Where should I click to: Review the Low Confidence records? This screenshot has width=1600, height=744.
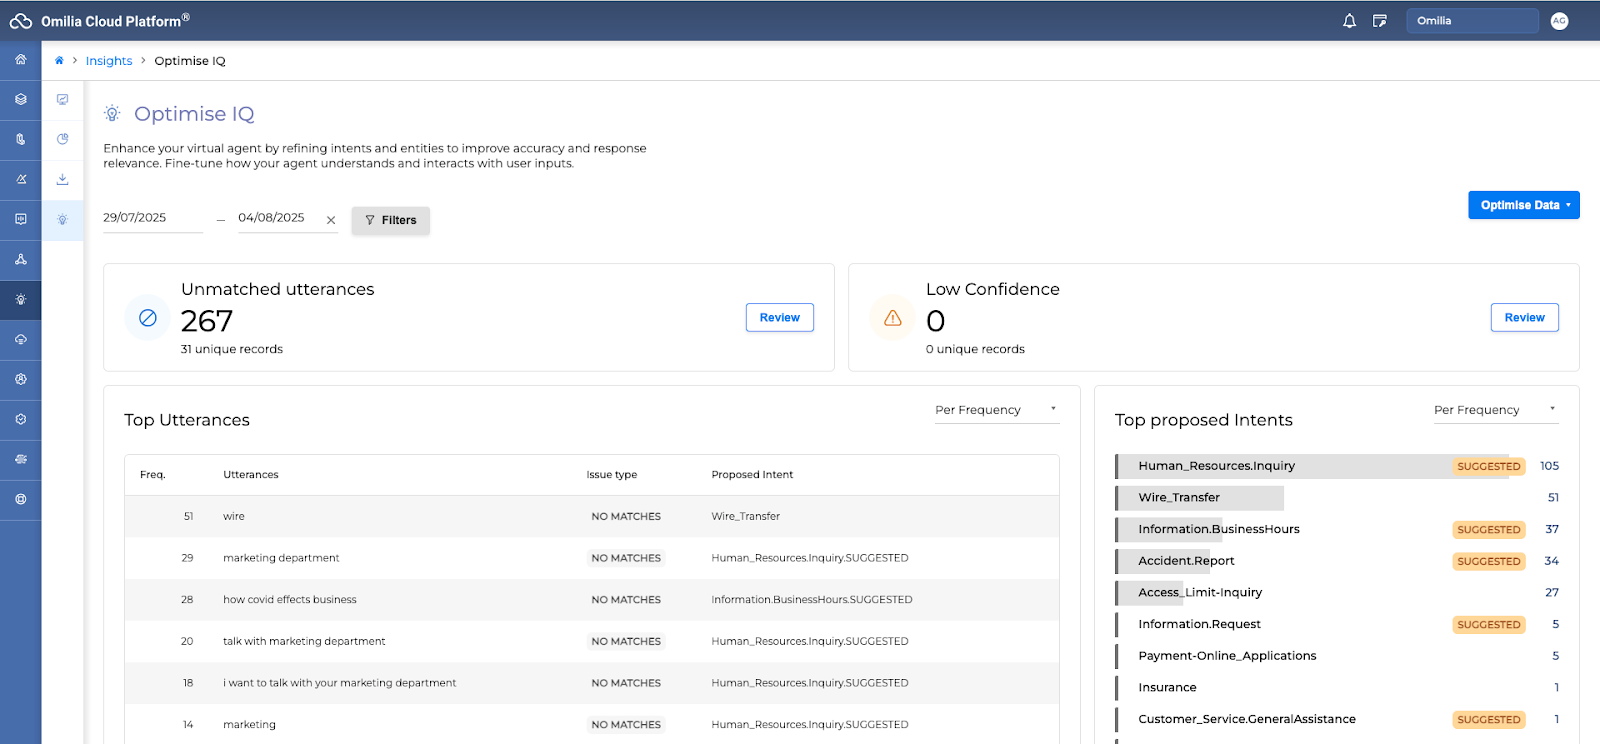1524,318
